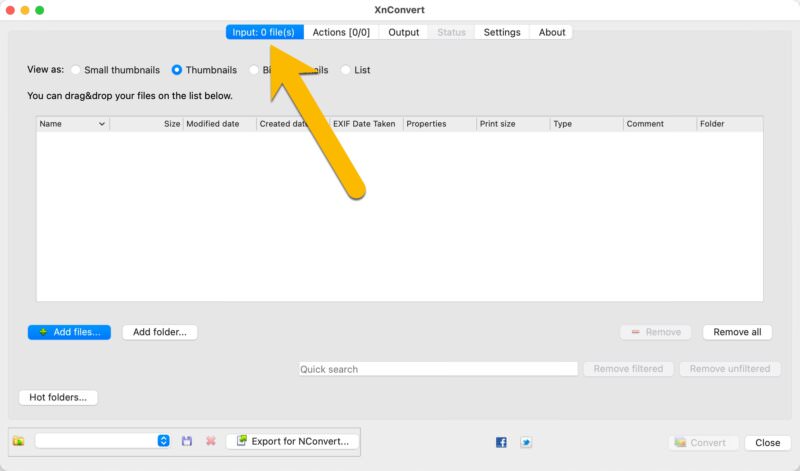Open the About tab

click(x=552, y=32)
